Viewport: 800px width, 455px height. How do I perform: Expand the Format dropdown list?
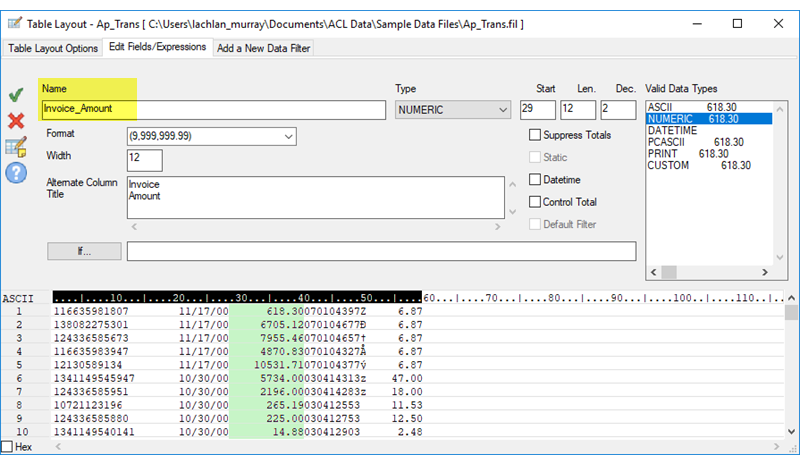click(211, 136)
